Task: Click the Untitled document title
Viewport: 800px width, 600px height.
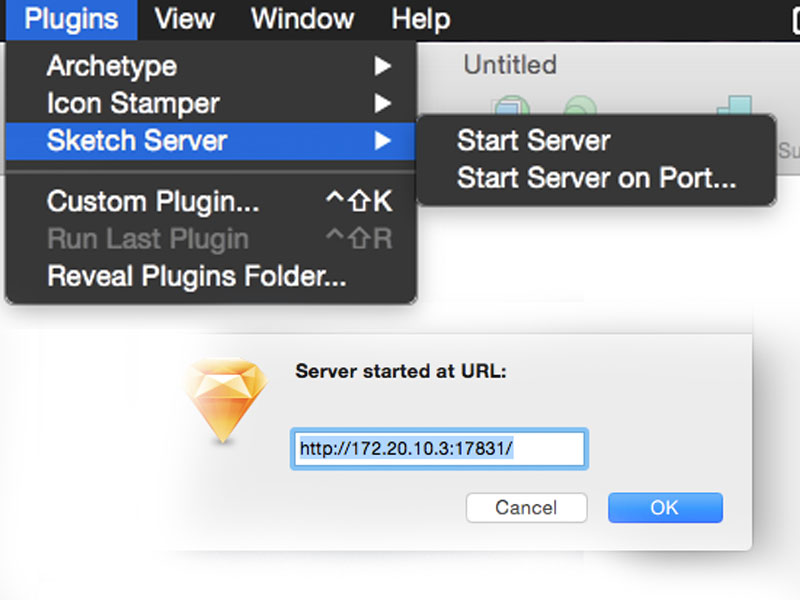Action: coord(510,65)
